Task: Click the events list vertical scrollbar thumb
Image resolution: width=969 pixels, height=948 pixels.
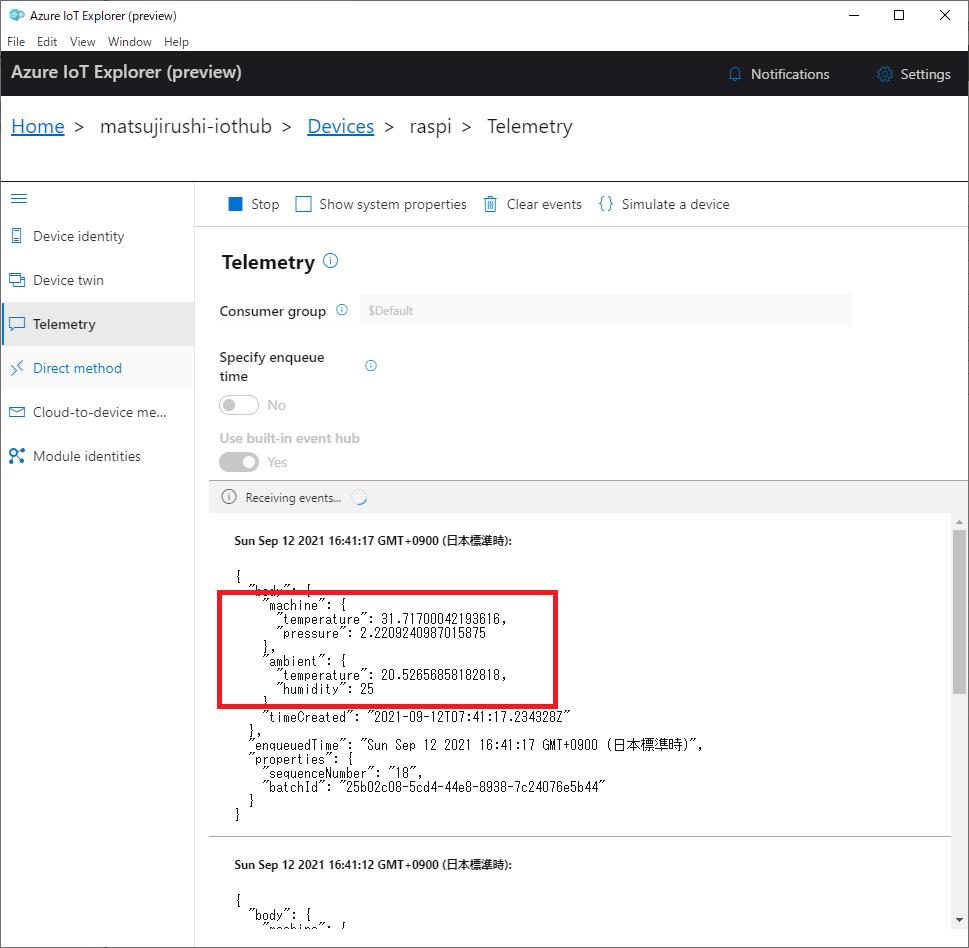Action: [x=959, y=612]
